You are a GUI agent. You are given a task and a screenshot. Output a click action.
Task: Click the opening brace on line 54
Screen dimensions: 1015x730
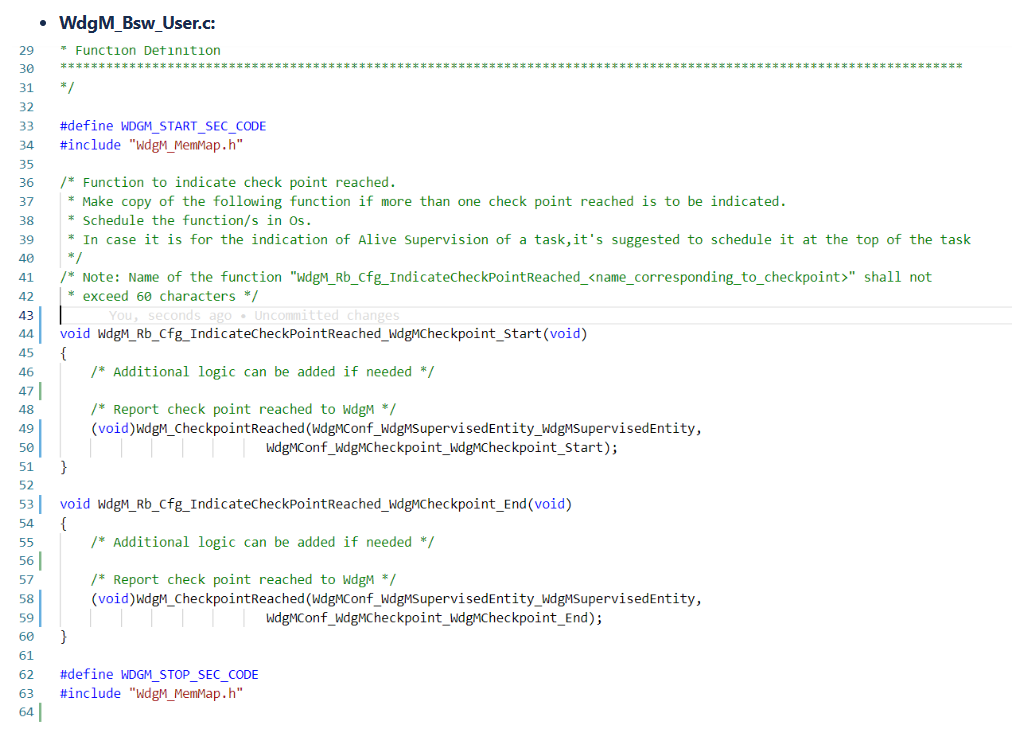(63, 524)
